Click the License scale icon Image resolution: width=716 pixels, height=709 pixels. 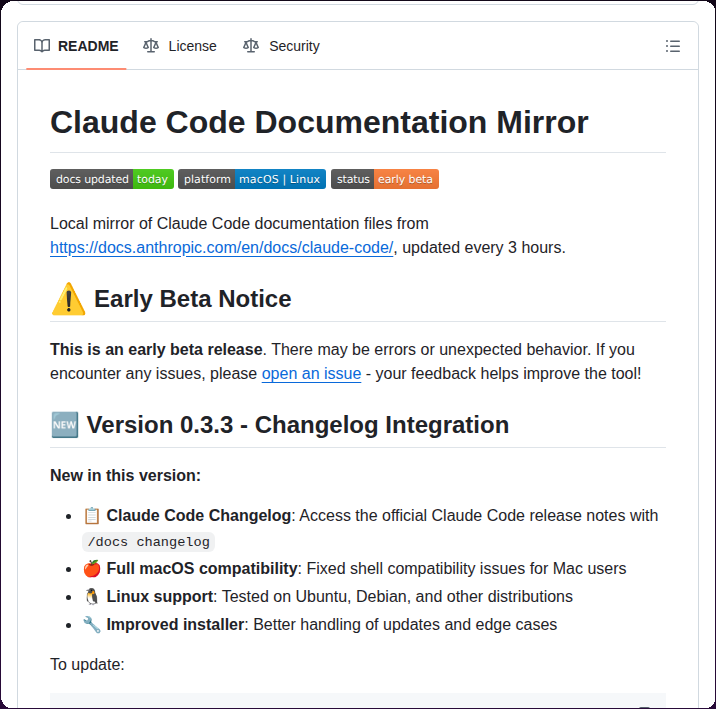[151, 46]
